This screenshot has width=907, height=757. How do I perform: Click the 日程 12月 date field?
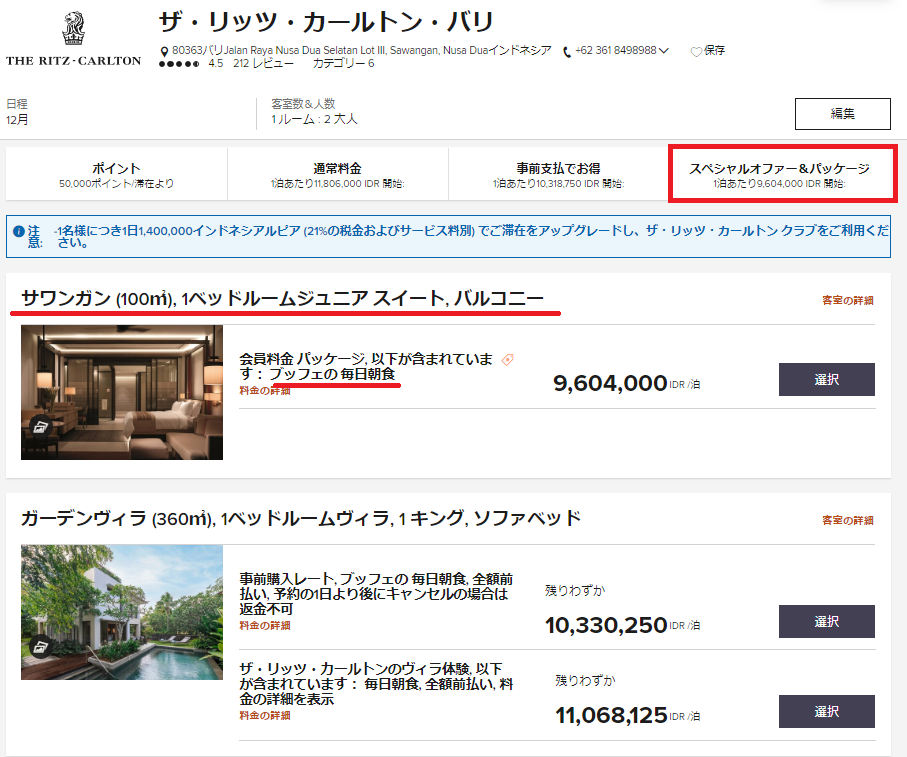(17, 112)
